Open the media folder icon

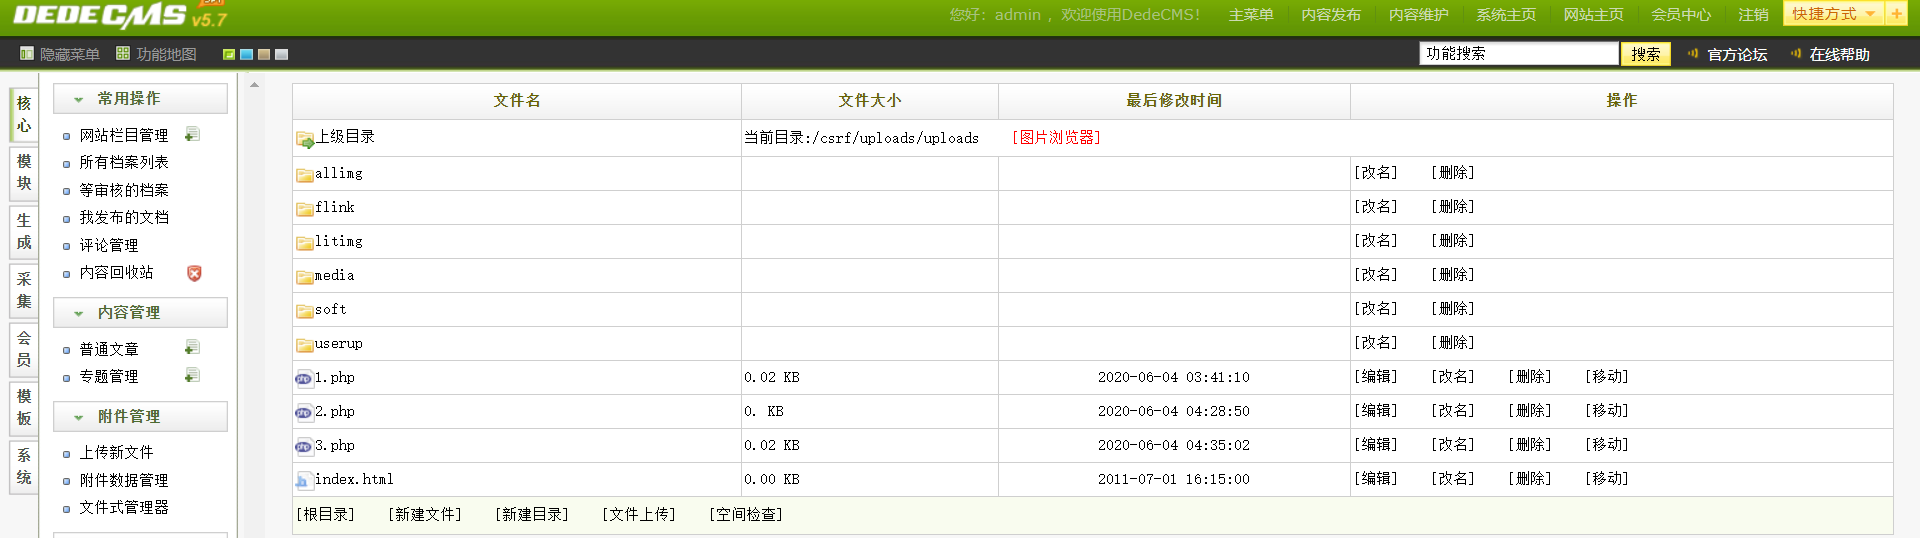point(305,277)
